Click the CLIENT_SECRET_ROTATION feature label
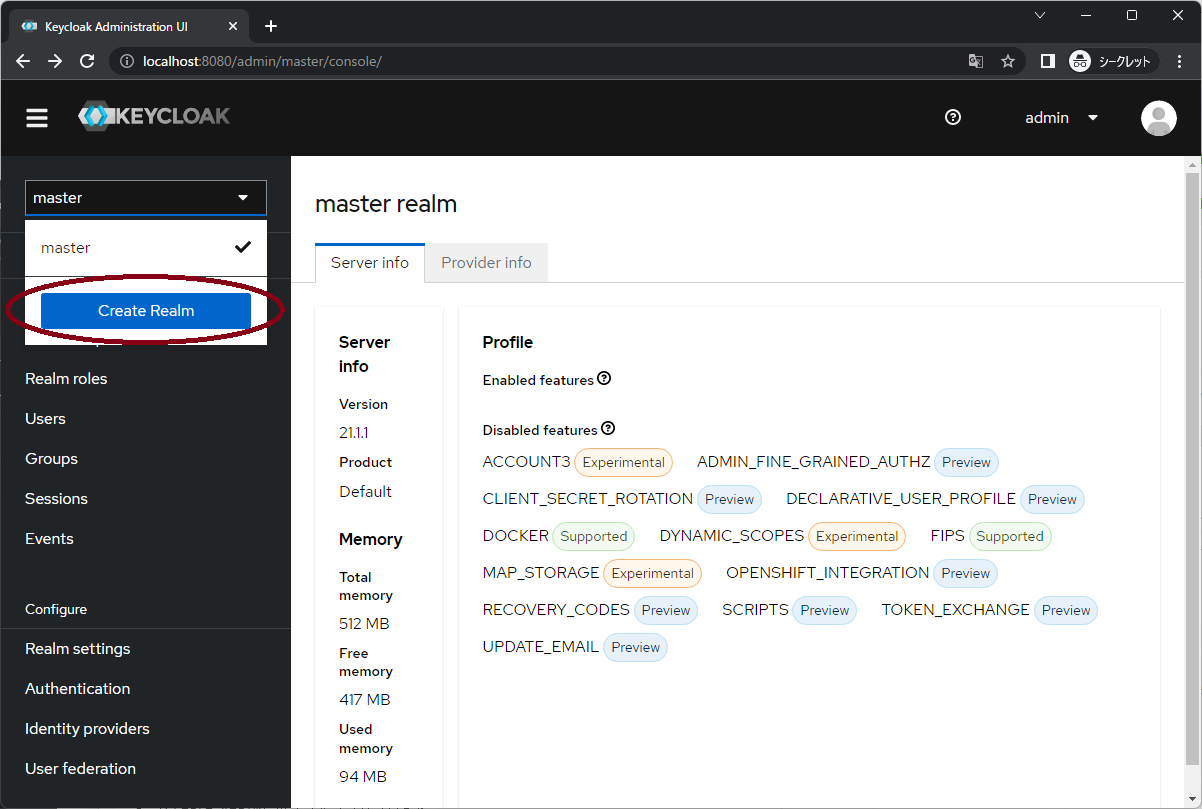Image resolution: width=1202 pixels, height=809 pixels. 588,498
